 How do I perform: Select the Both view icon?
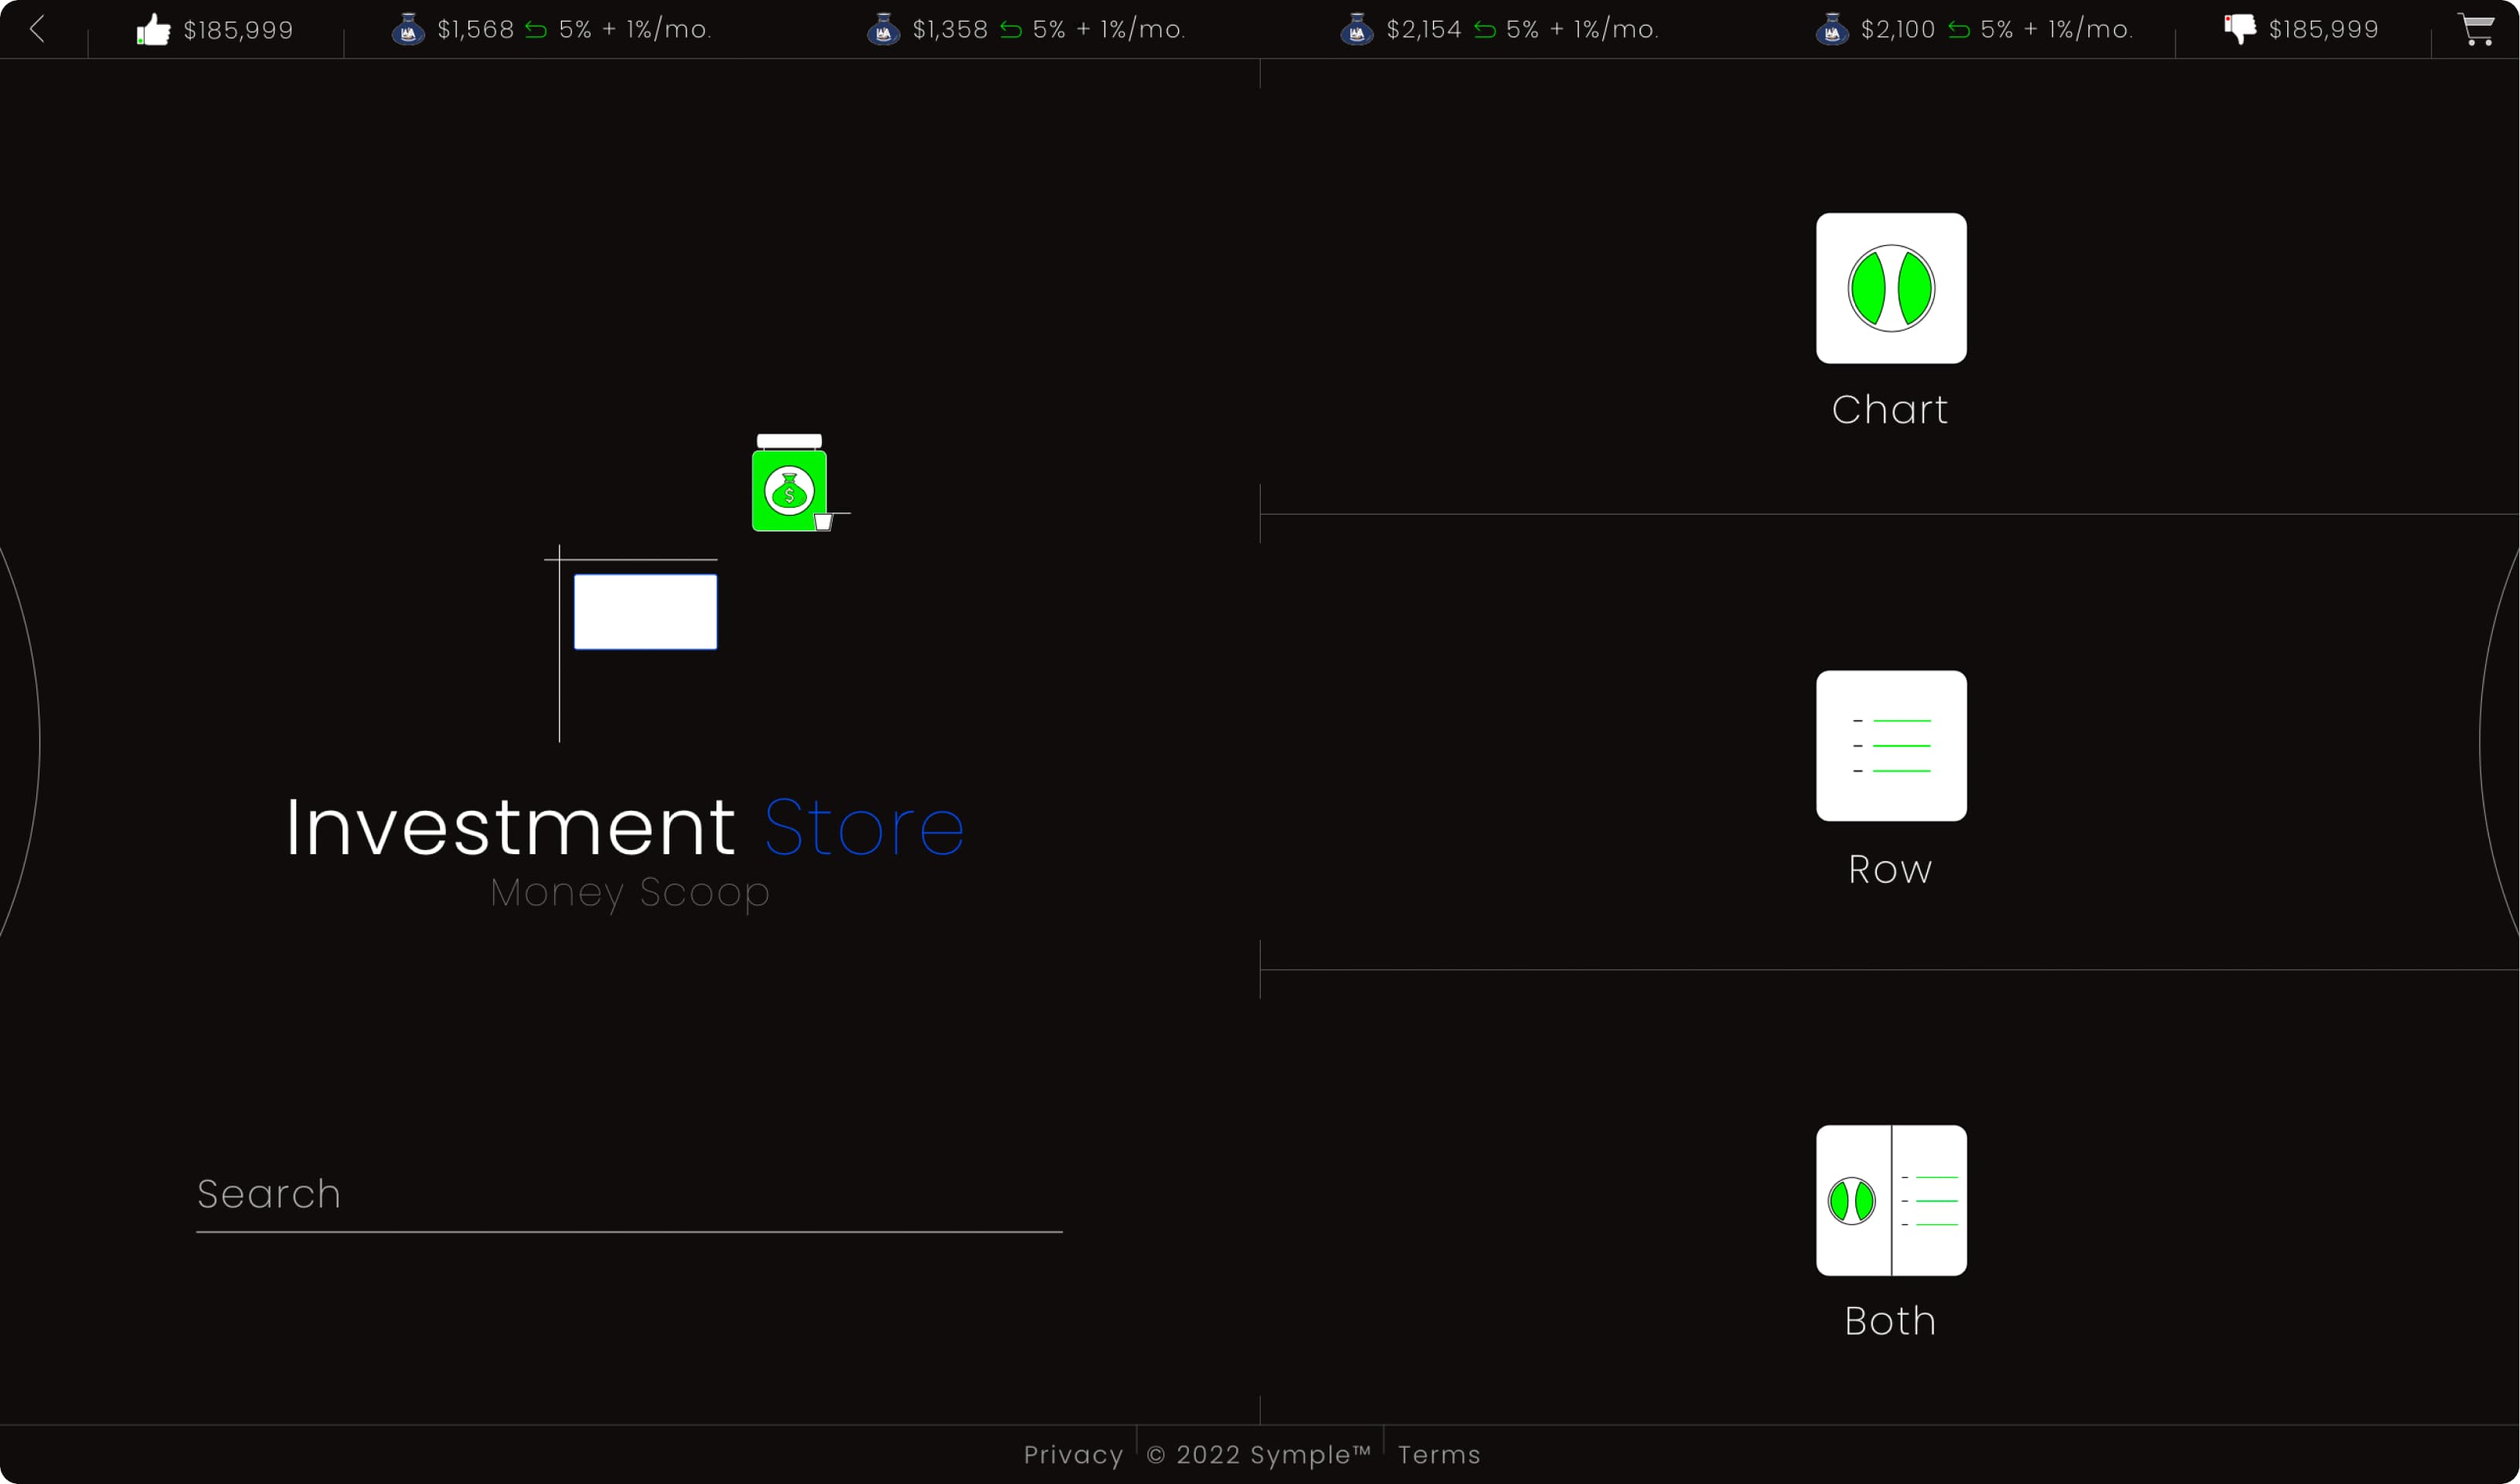[1890, 1200]
